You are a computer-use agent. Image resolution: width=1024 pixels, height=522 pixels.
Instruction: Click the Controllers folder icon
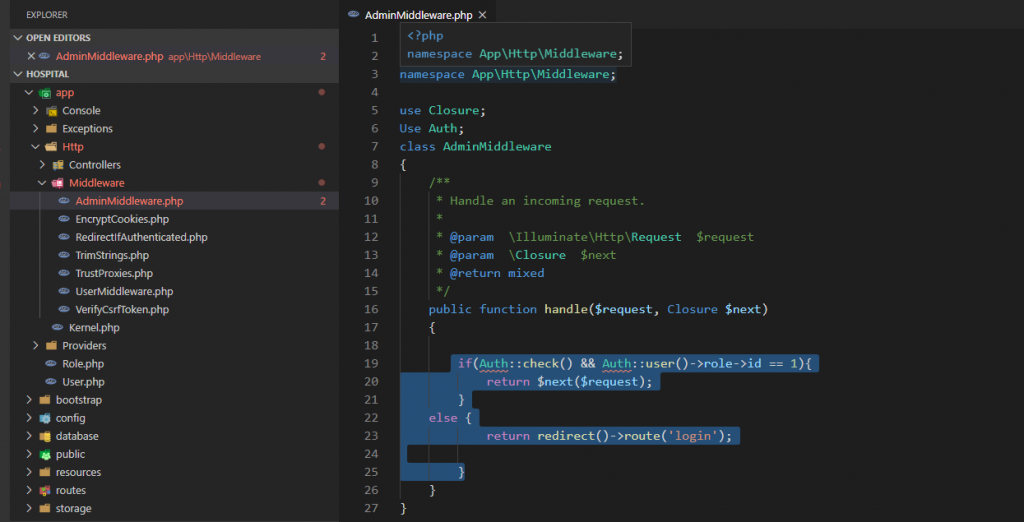click(x=57, y=165)
